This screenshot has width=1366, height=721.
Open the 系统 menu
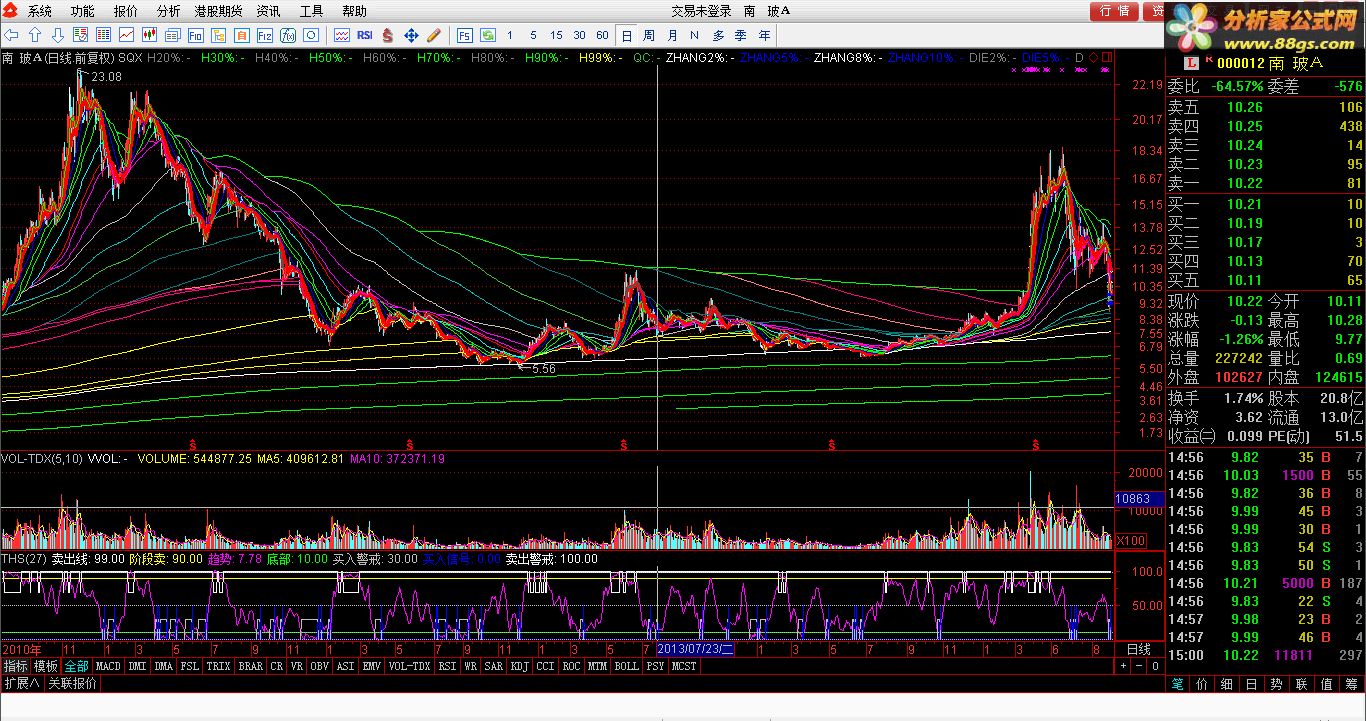tap(40, 11)
